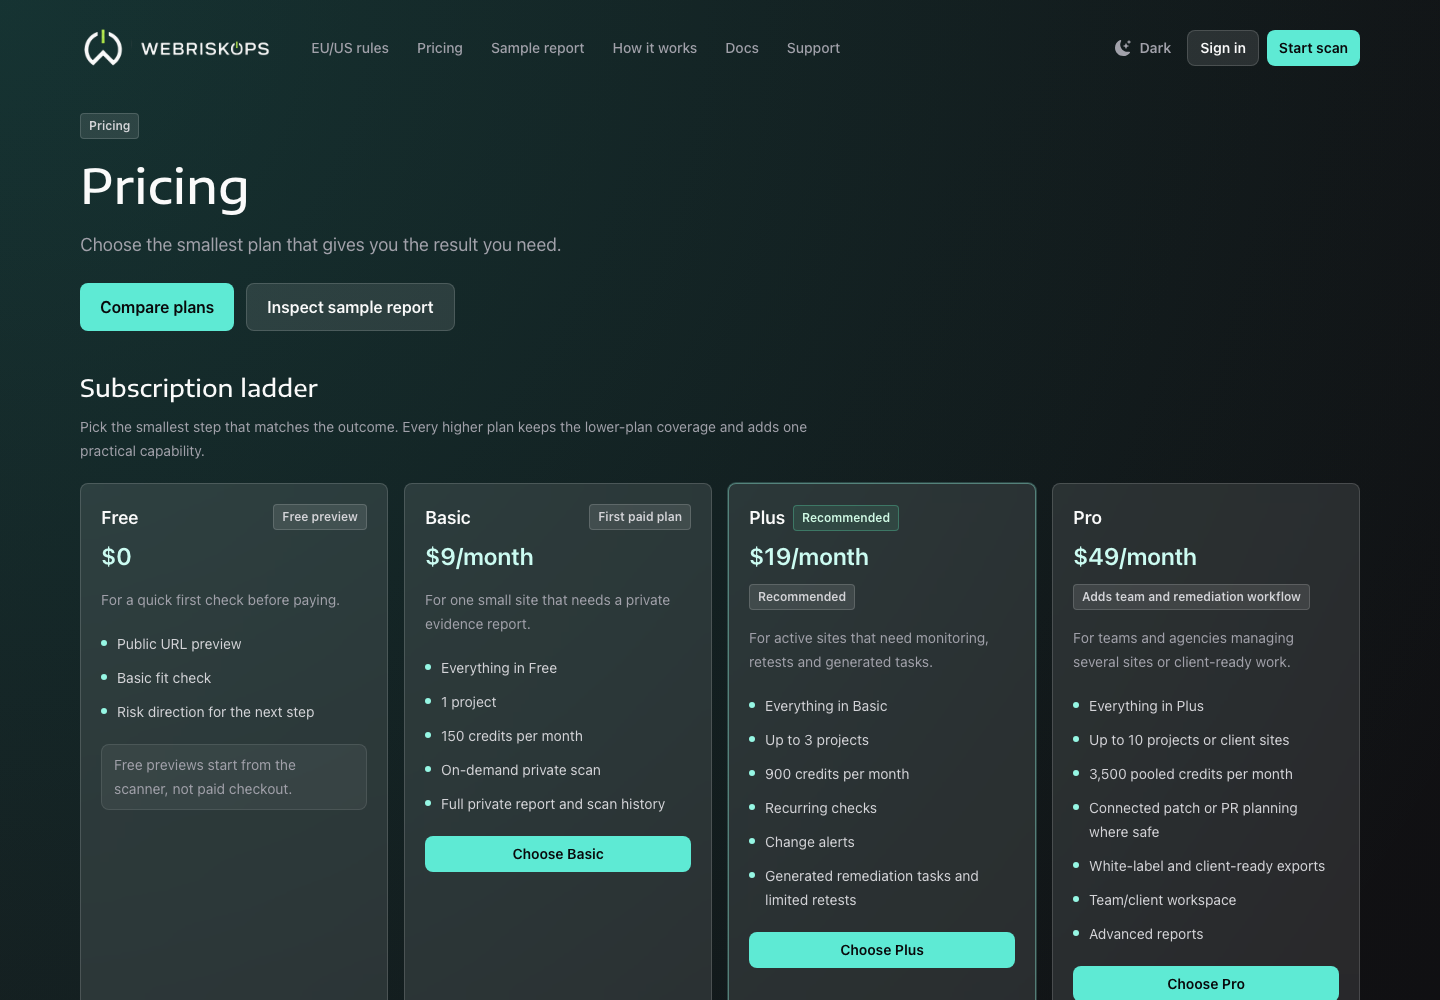Click the Basic plan title
This screenshot has width=1440, height=1000.
(x=448, y=518)
